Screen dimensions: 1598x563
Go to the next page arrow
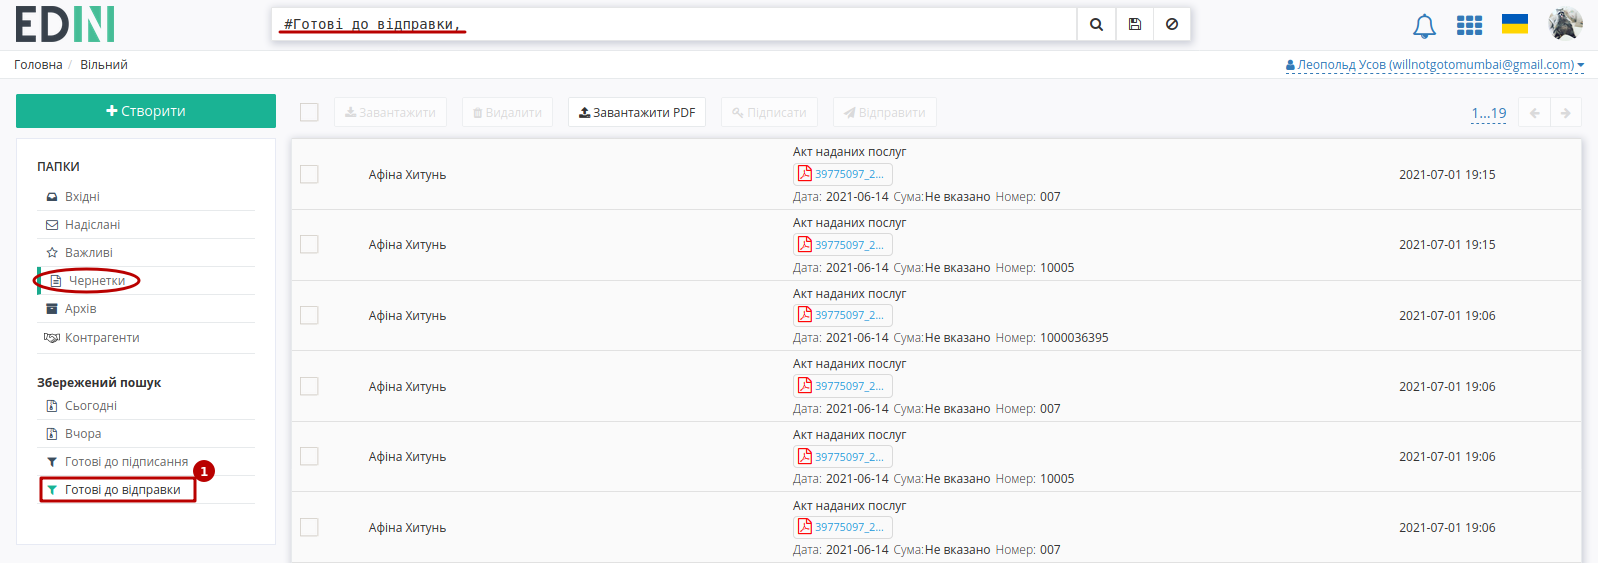(x=1566, y=113)
